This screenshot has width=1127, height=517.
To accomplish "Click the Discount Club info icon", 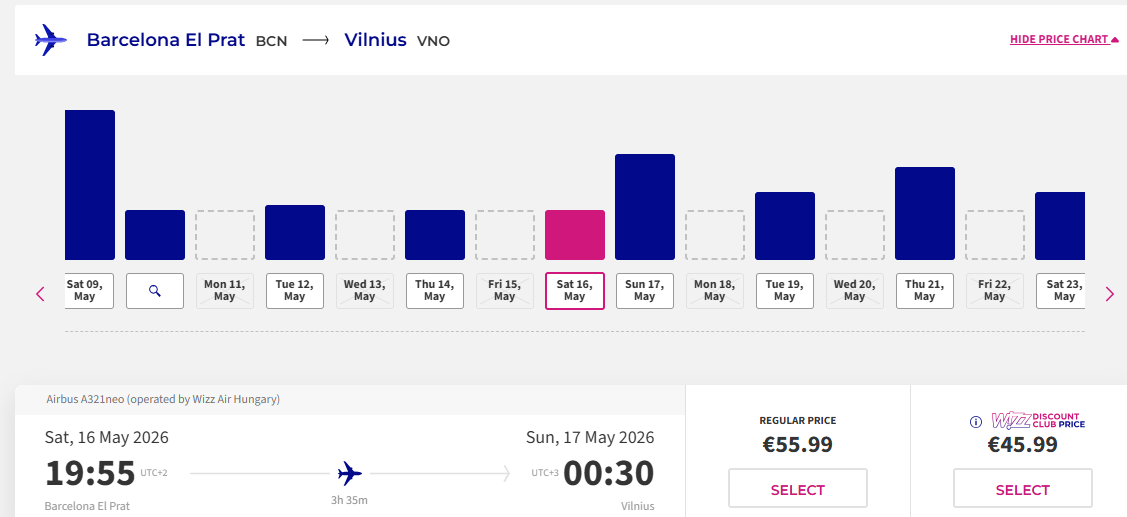I will pos(976,422).
